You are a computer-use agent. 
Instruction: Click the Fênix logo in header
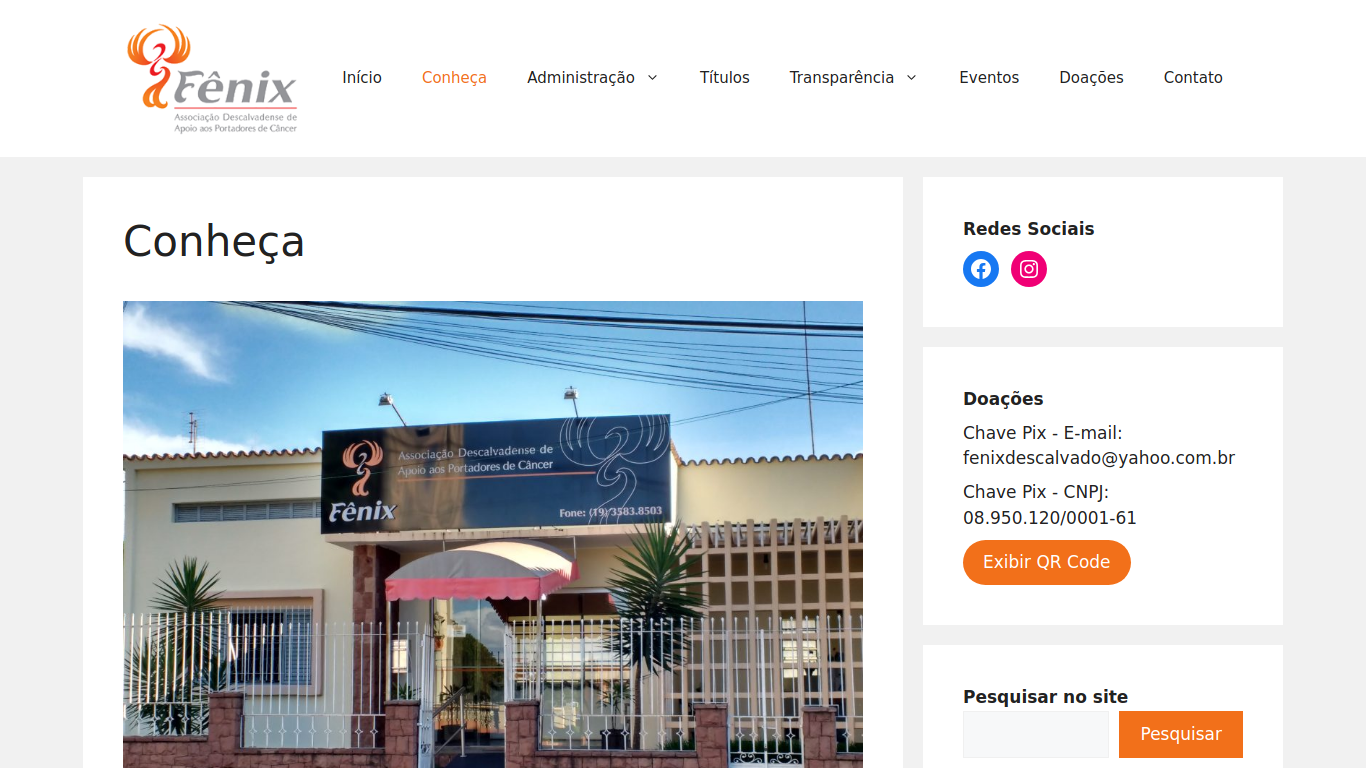coord(213,79)
